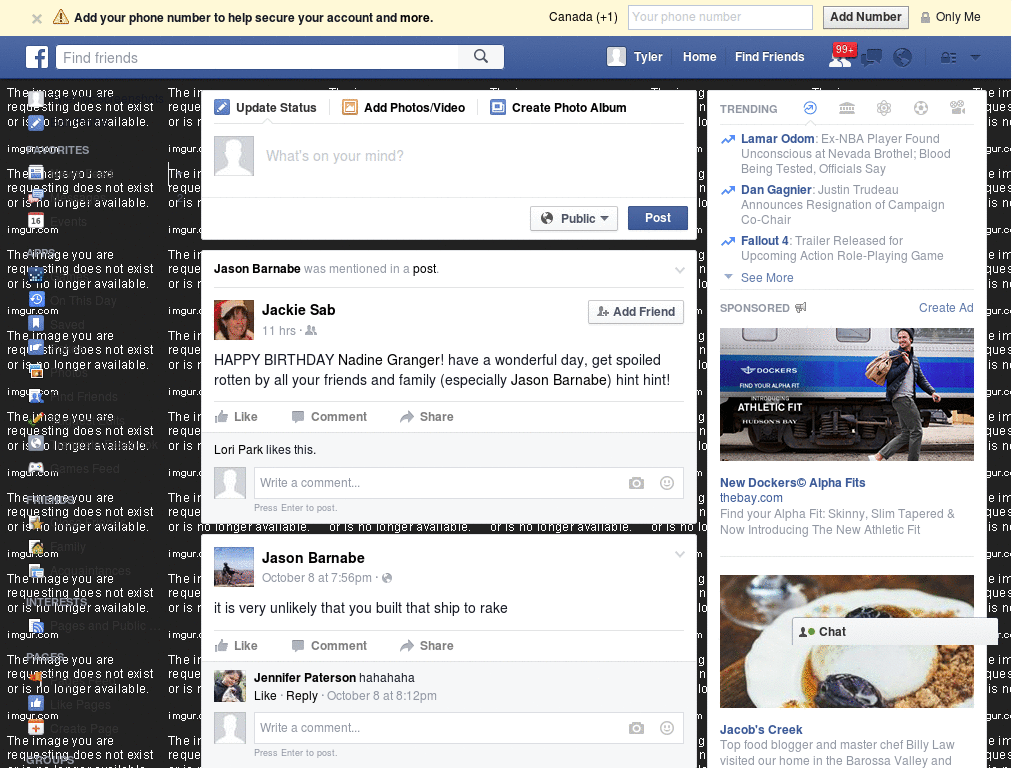Expand options chevron on Jackie Sab's post story
Viewport: 1024px width, 768px height.
(680, 270)
